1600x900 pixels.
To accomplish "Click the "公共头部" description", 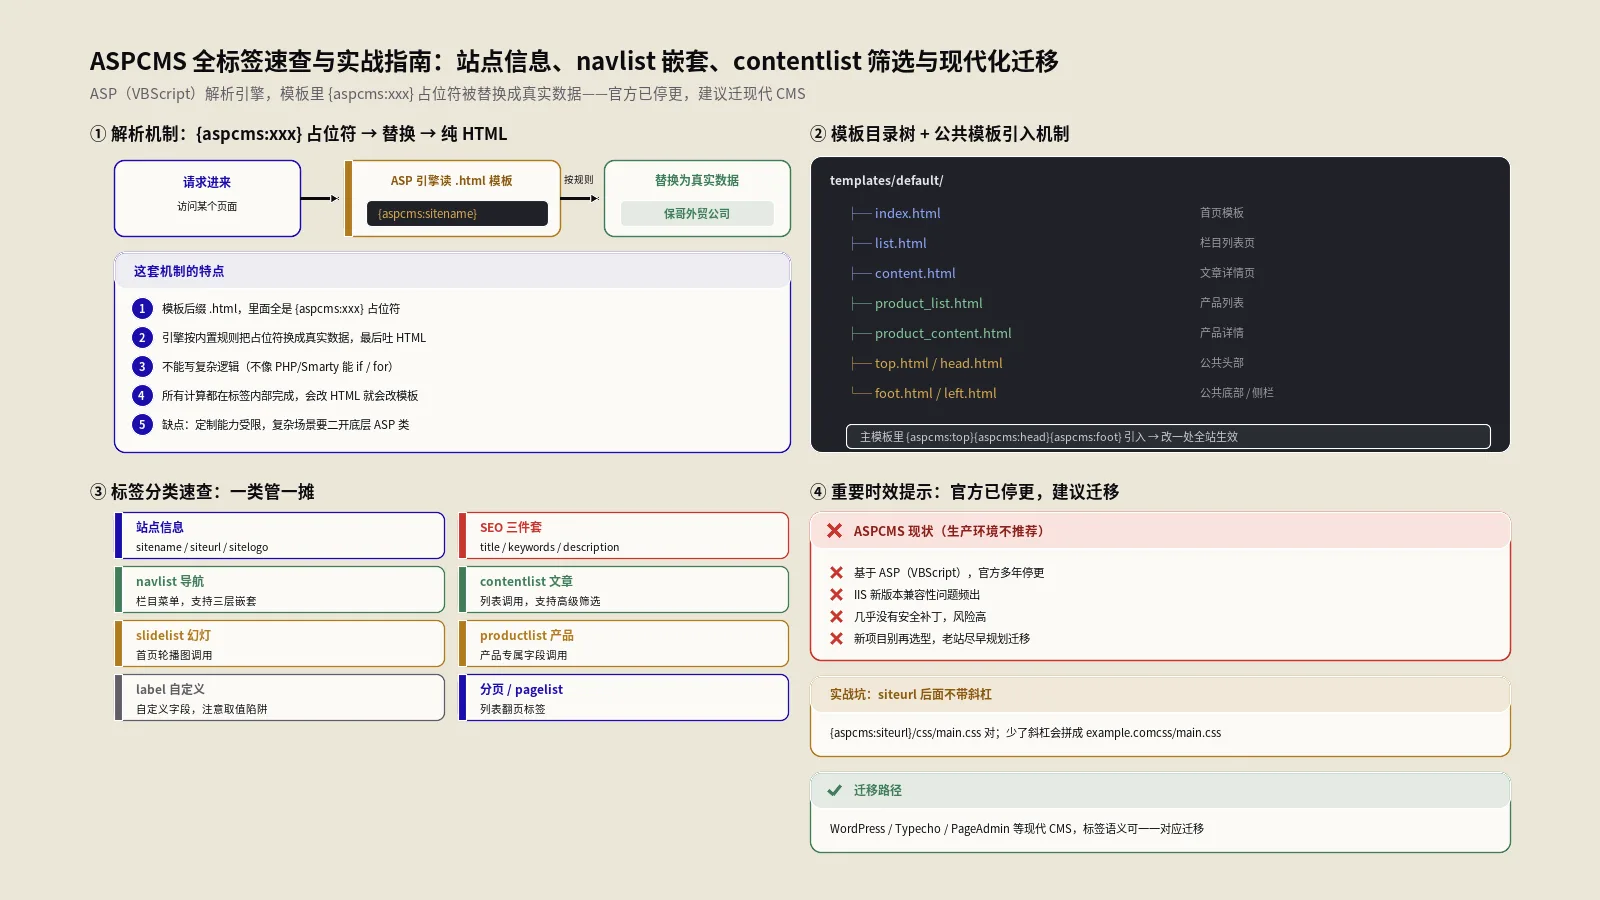I will (1222, 363).
